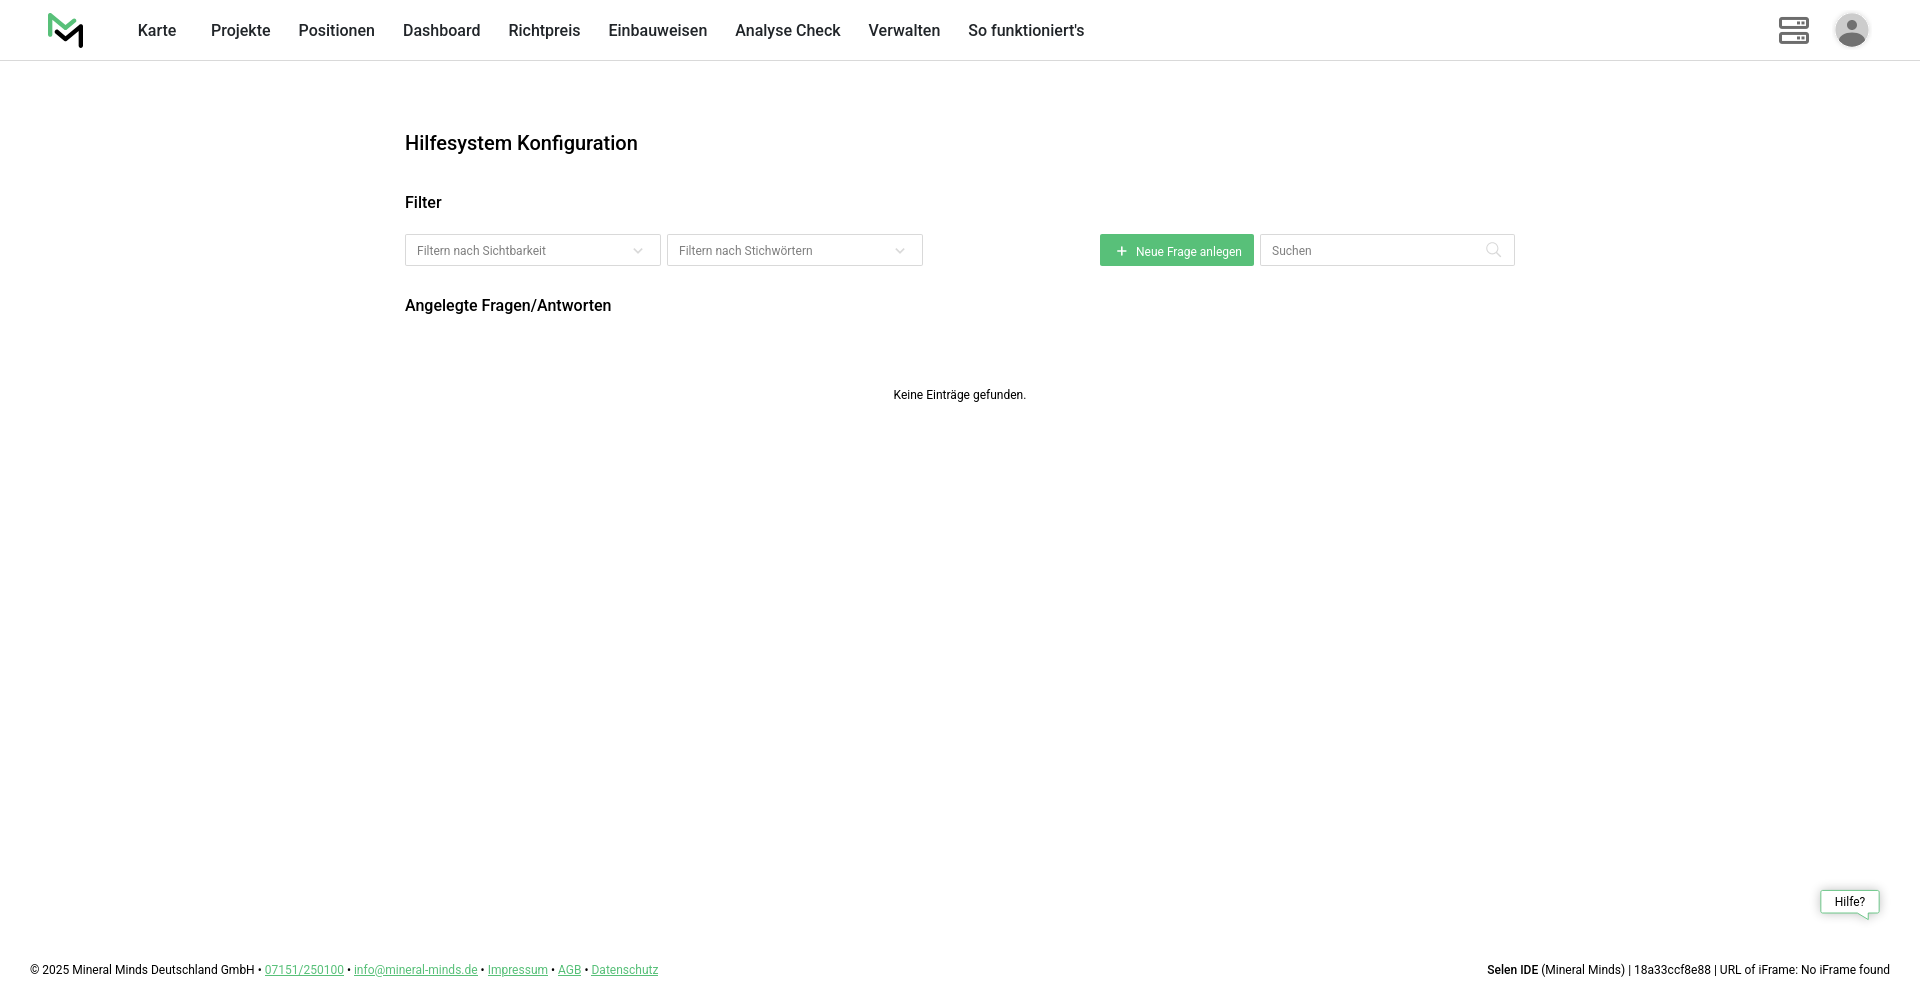Open the server stack icon in header
The image size is (1920, 994).
click(1793, 30)
